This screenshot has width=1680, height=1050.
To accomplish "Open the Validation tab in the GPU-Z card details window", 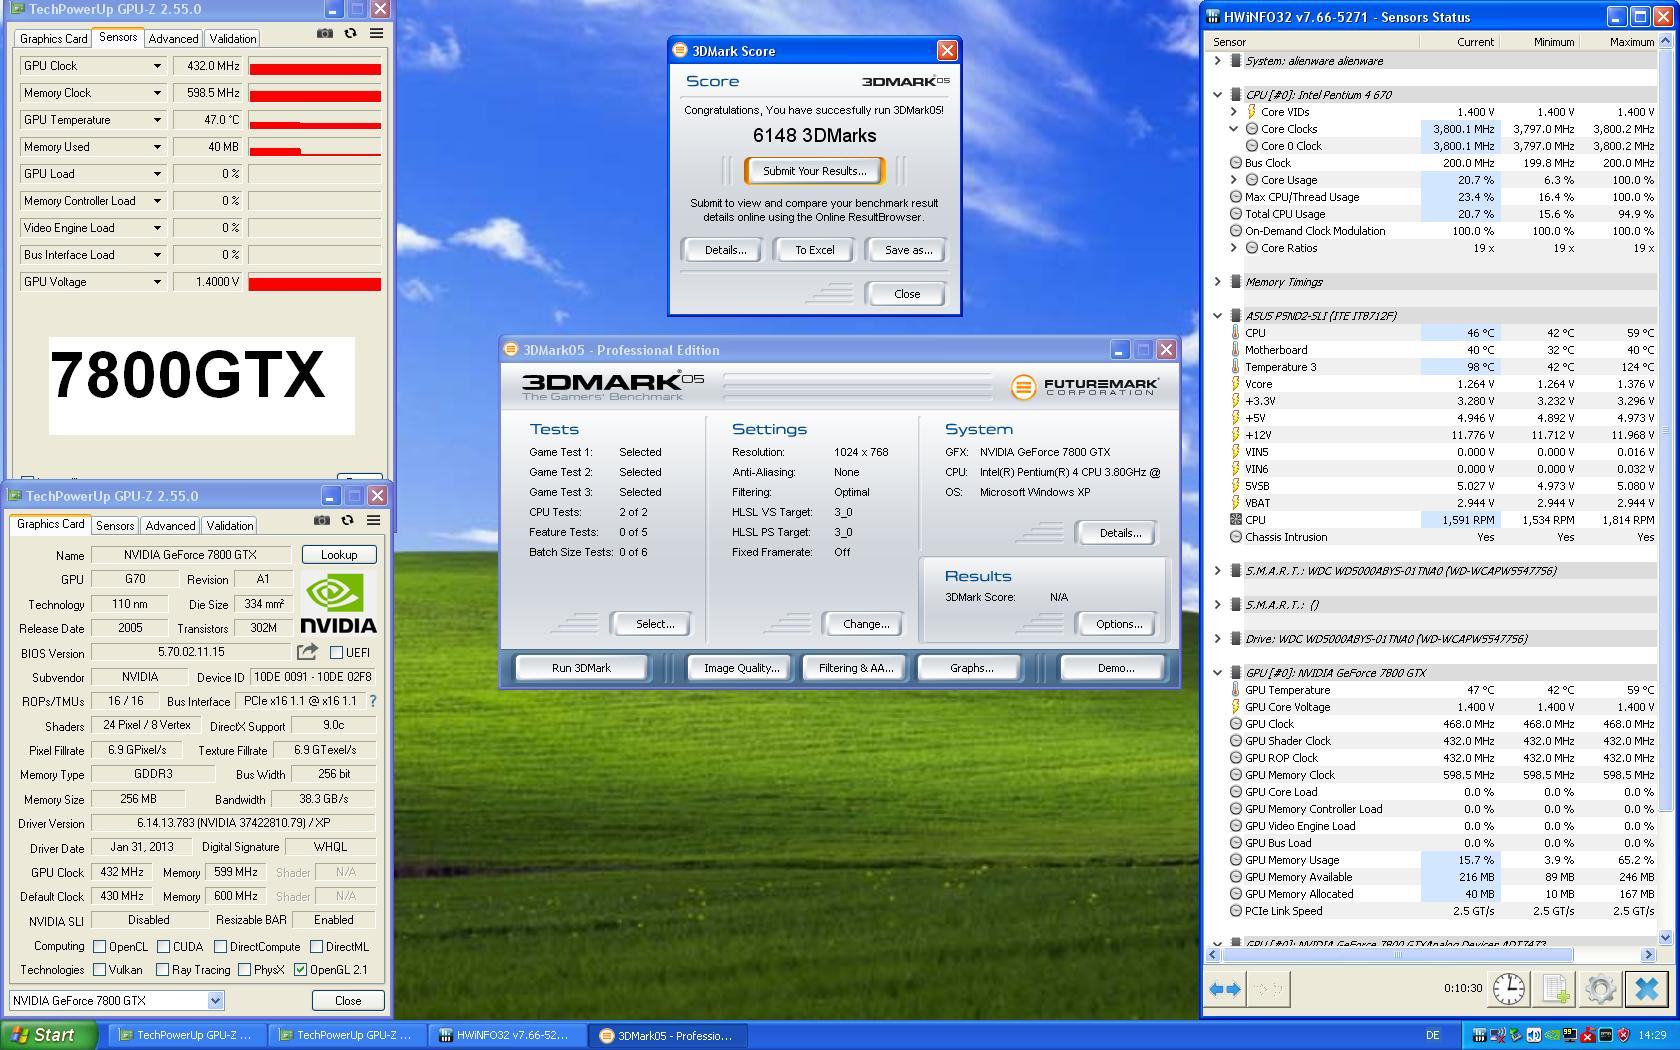I will tap(230, 526).
